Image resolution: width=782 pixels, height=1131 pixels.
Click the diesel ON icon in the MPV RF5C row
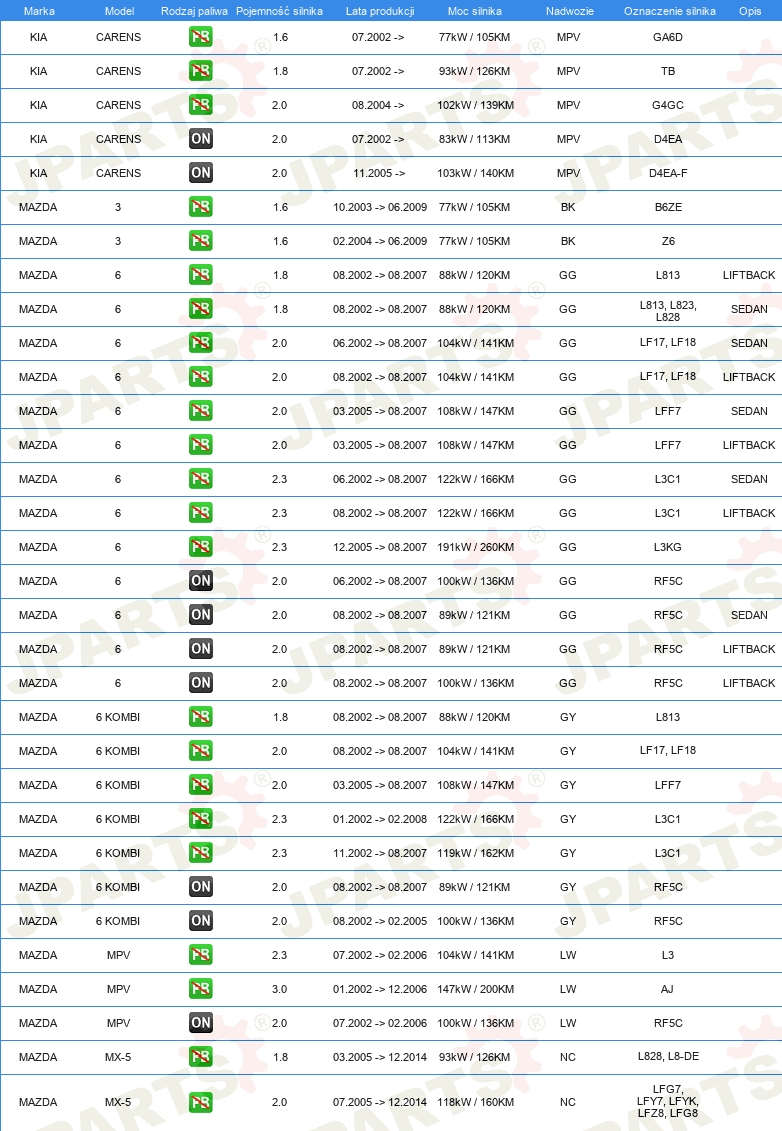(x=201, y=1023)
